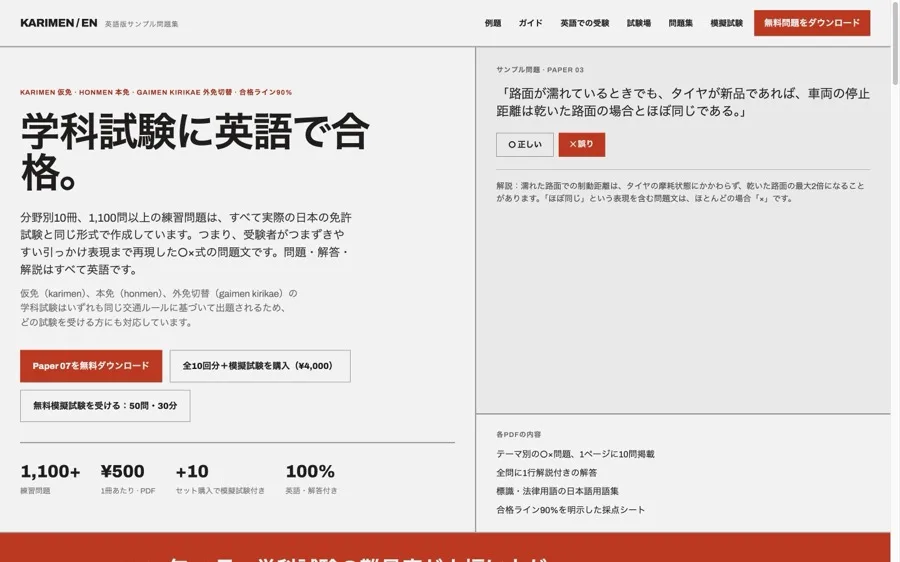Click 全問に1行解説付きの解答 line
The width and height of the screenshot is (900, 562).
pos(546,472)
